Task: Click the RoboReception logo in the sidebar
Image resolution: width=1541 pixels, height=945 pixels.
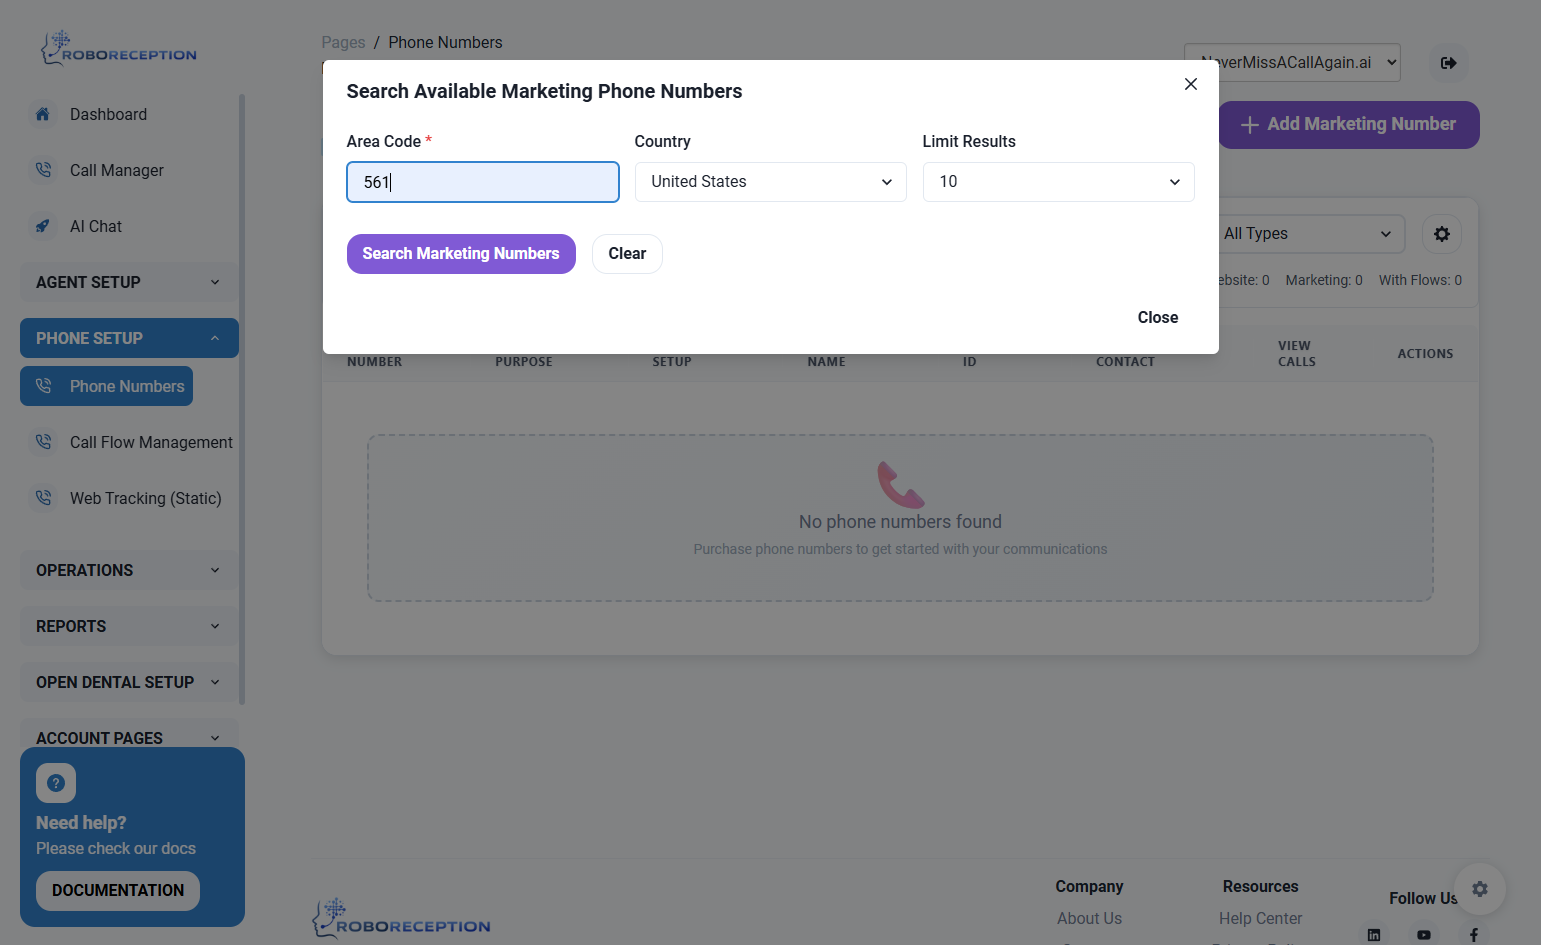Action: click(118, 48)
